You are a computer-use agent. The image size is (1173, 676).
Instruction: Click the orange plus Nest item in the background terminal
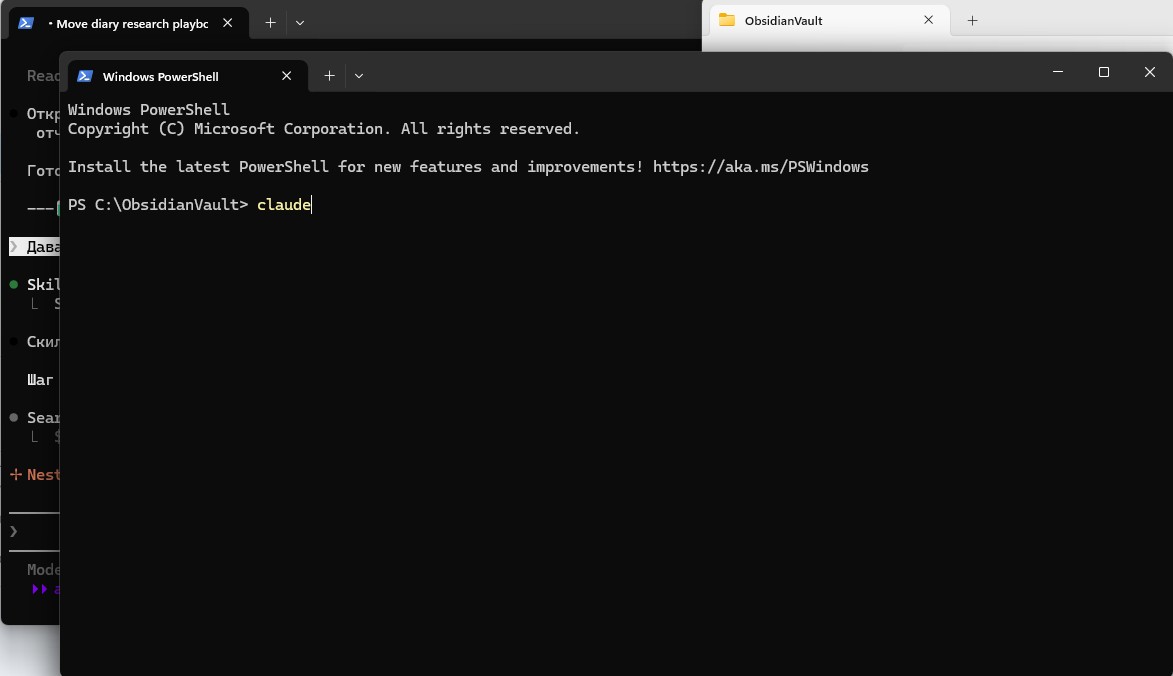click(34, 475)
